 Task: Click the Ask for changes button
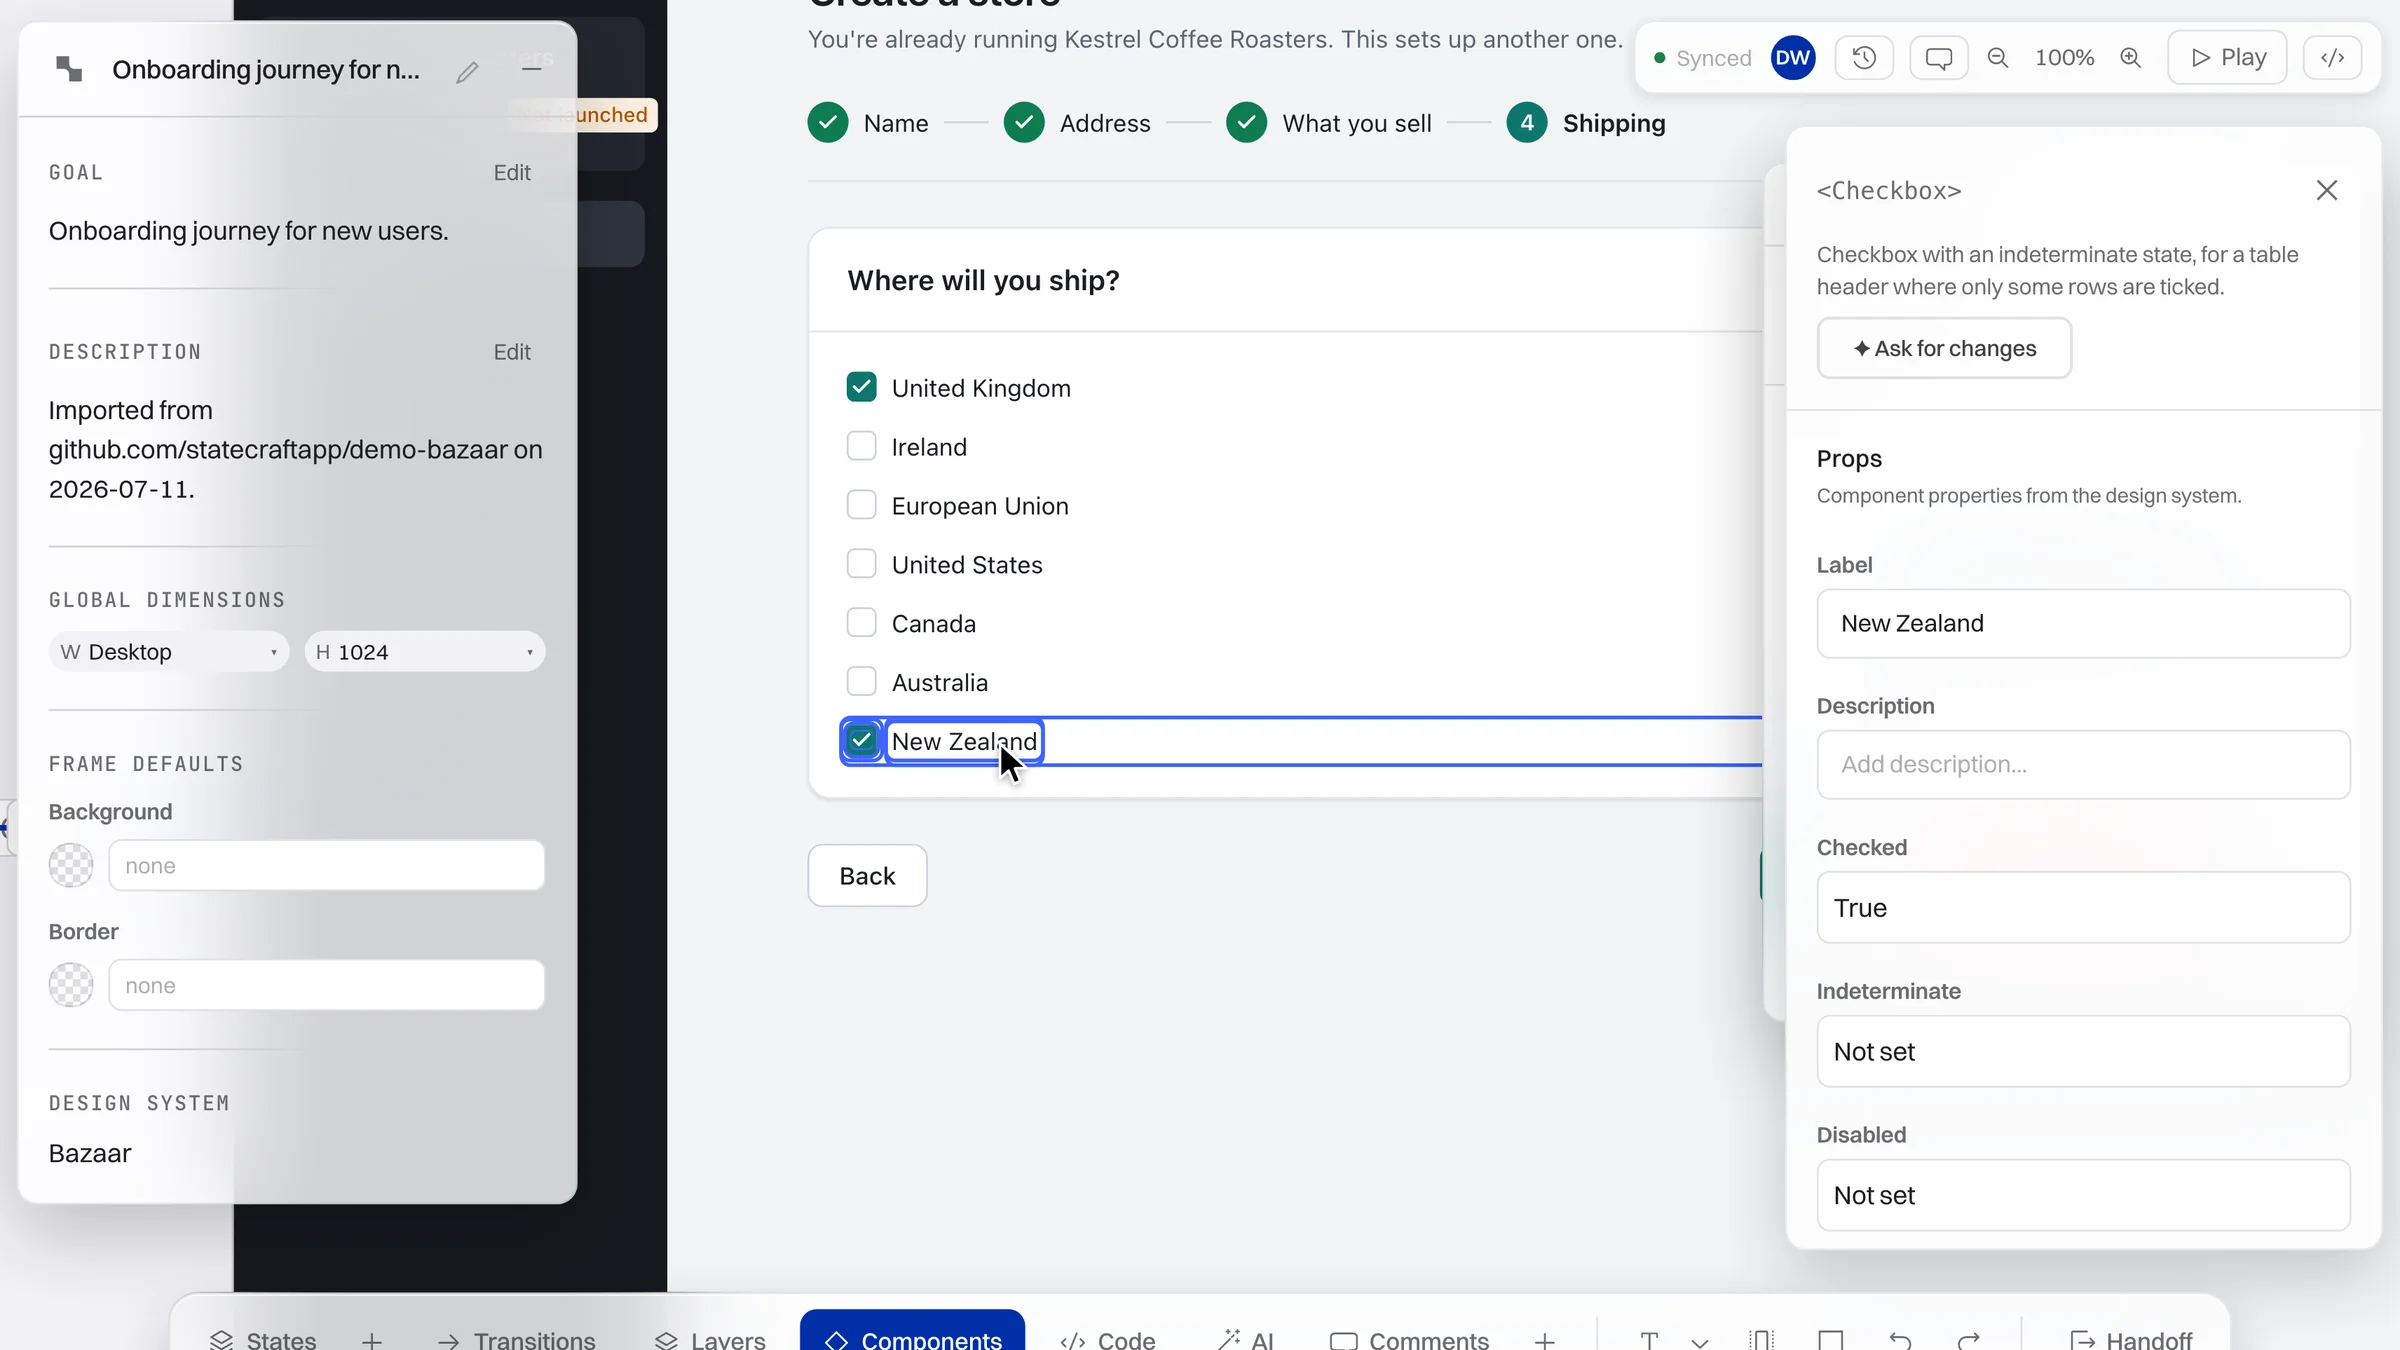coord(1944,348)
